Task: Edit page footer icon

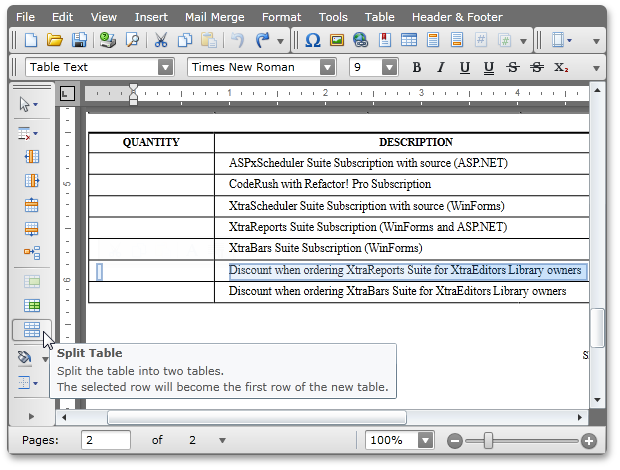Action: (x=457, y=40)
